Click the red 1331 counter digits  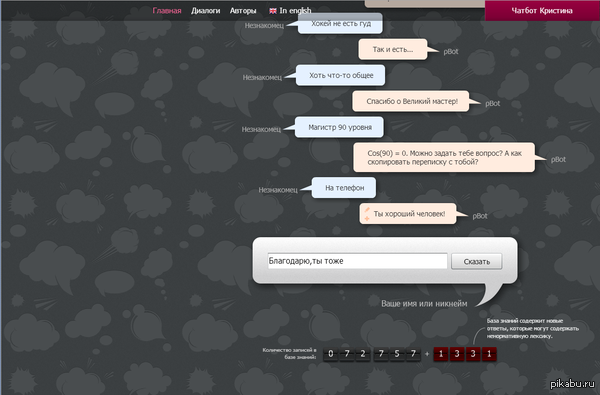coord(465,354)
